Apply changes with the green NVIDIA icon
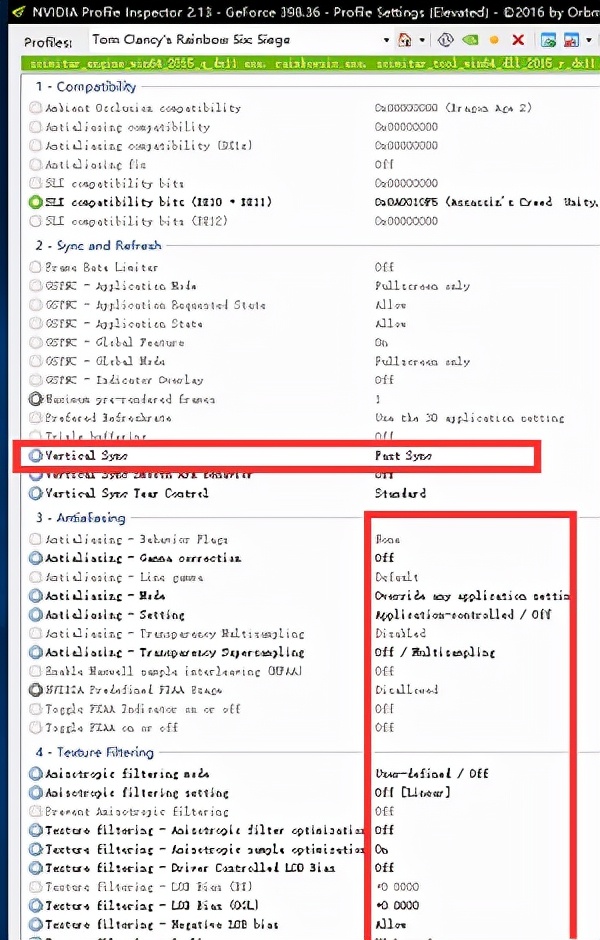Image resolution: width=600 pixels, height=940 pixels. (x=469, y=38)
